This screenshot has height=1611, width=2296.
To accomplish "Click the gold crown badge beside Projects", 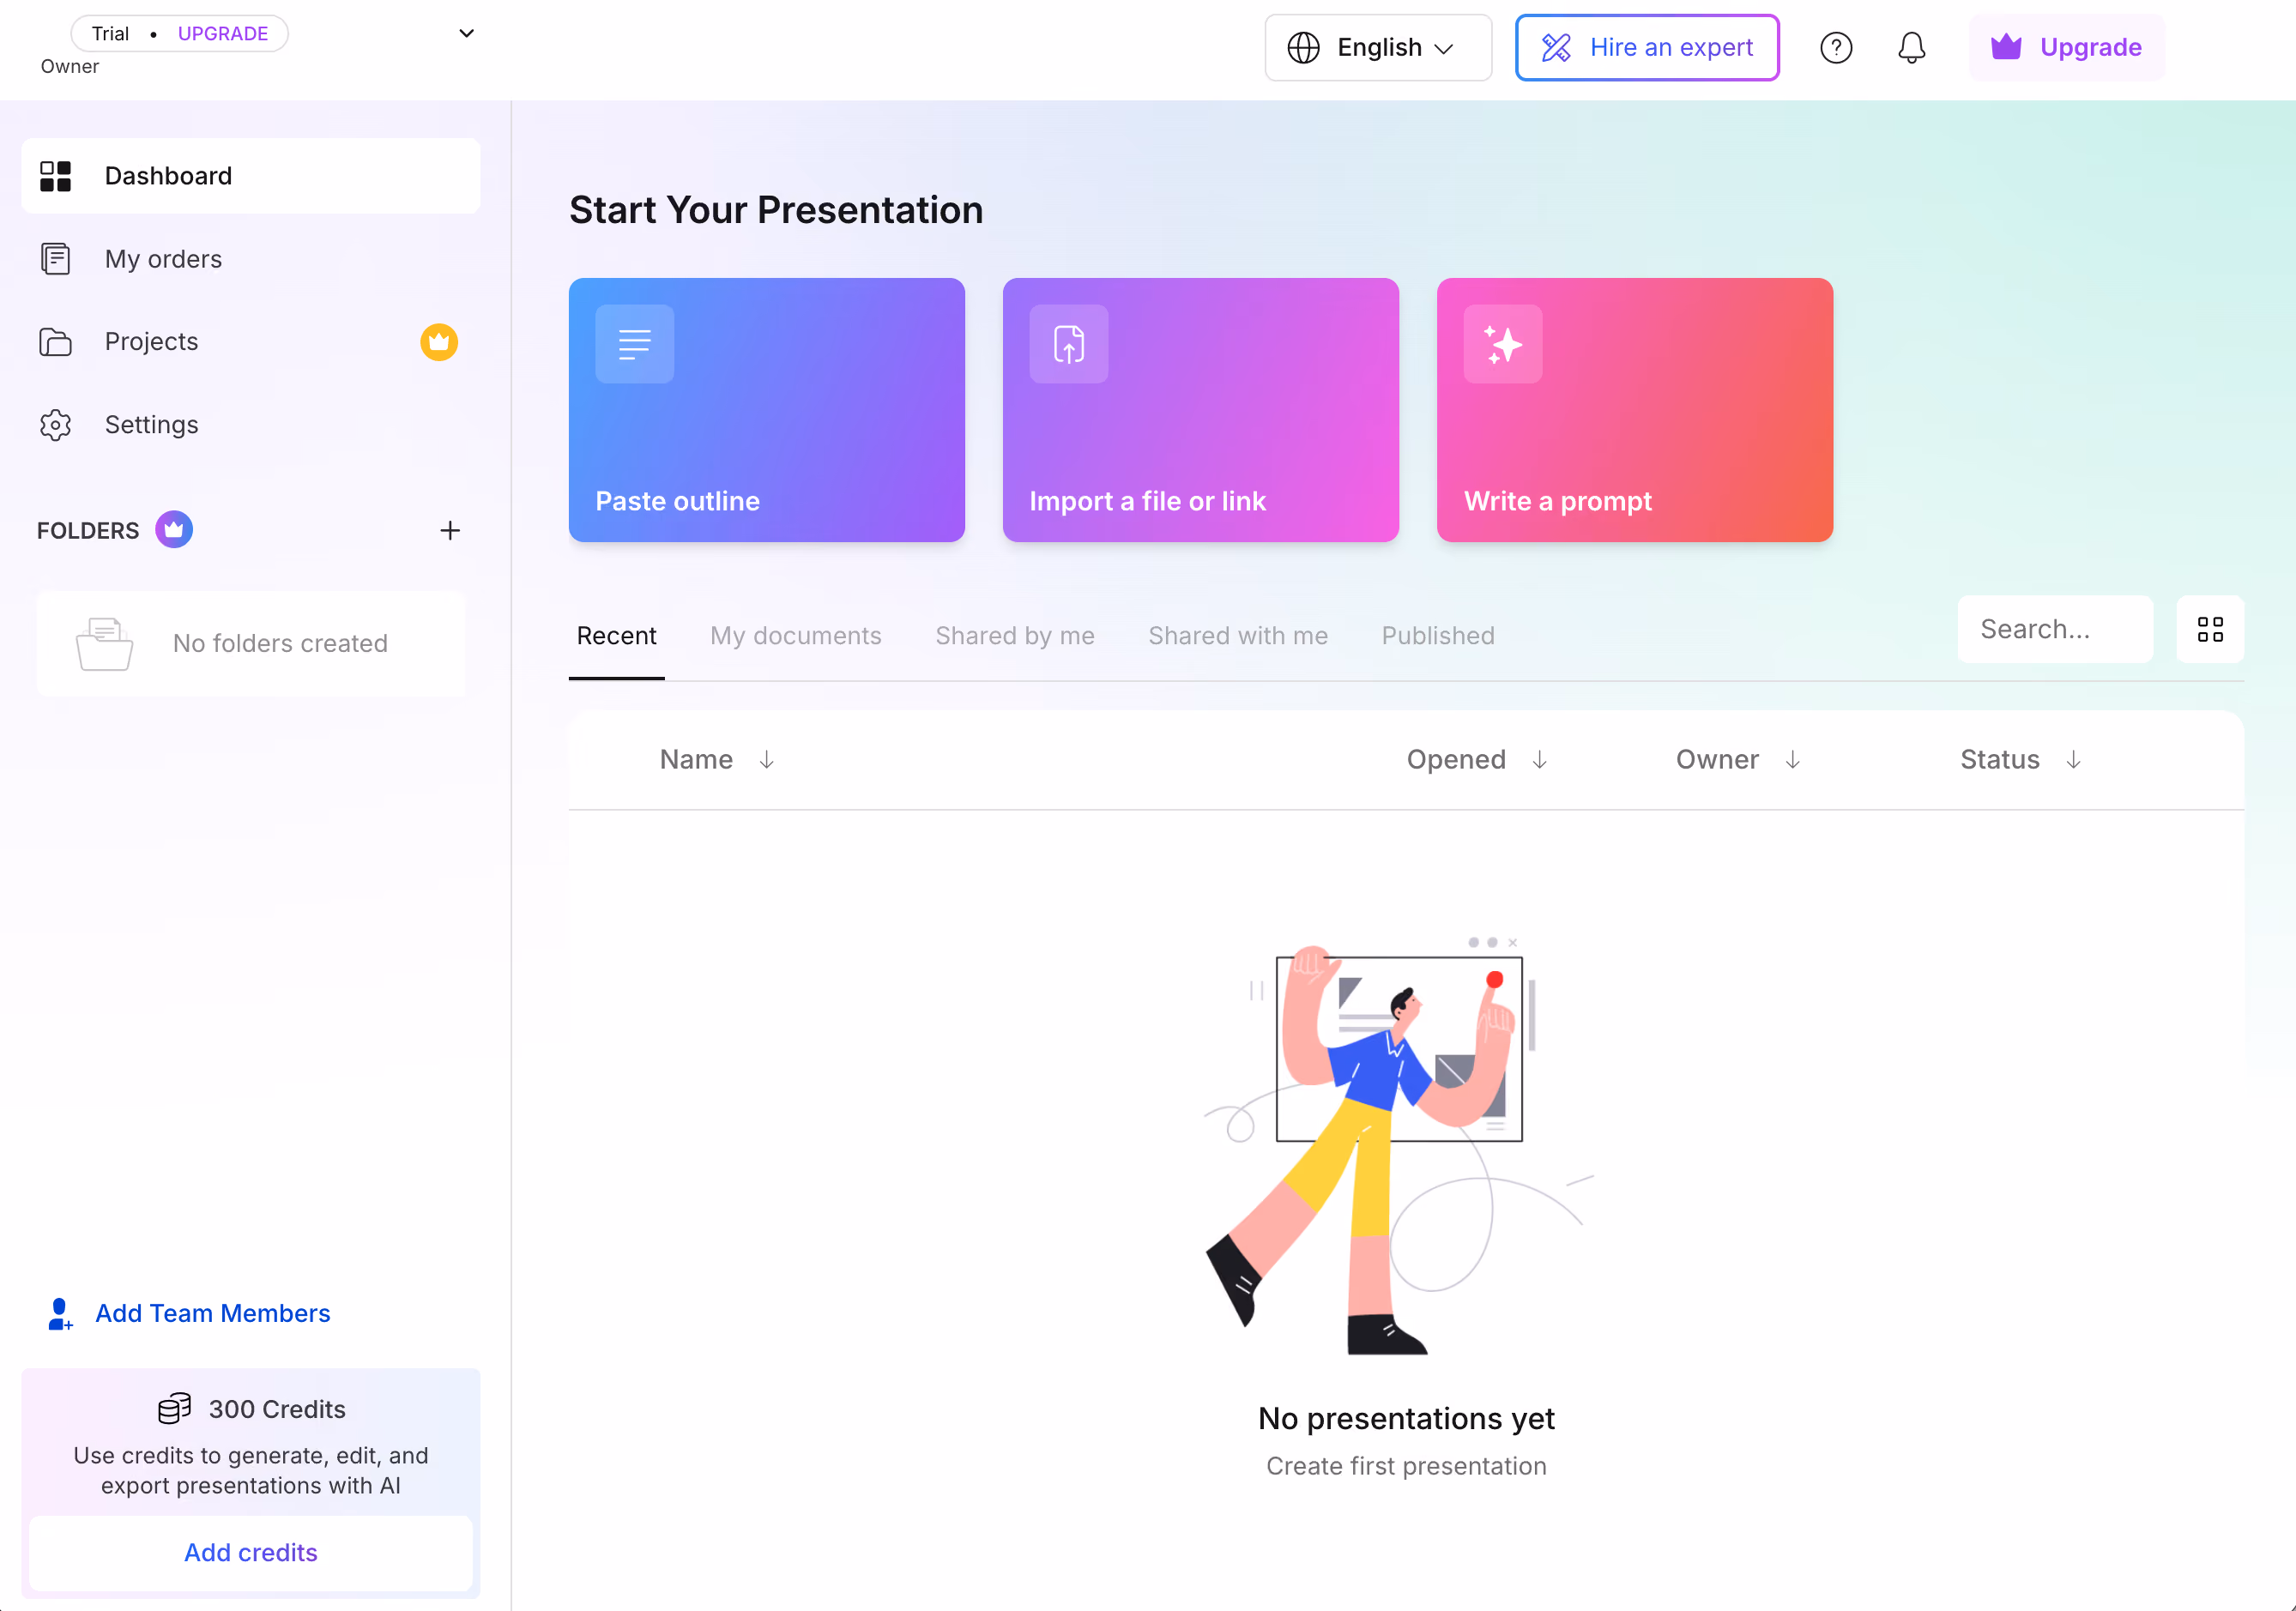I will (439, 342).
